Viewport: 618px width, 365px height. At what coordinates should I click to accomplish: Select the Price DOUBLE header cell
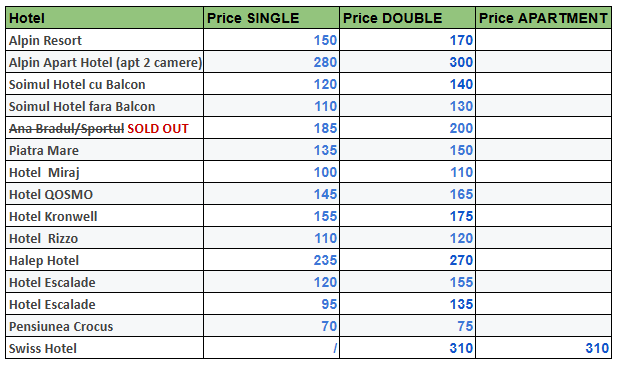pos(407,18)
